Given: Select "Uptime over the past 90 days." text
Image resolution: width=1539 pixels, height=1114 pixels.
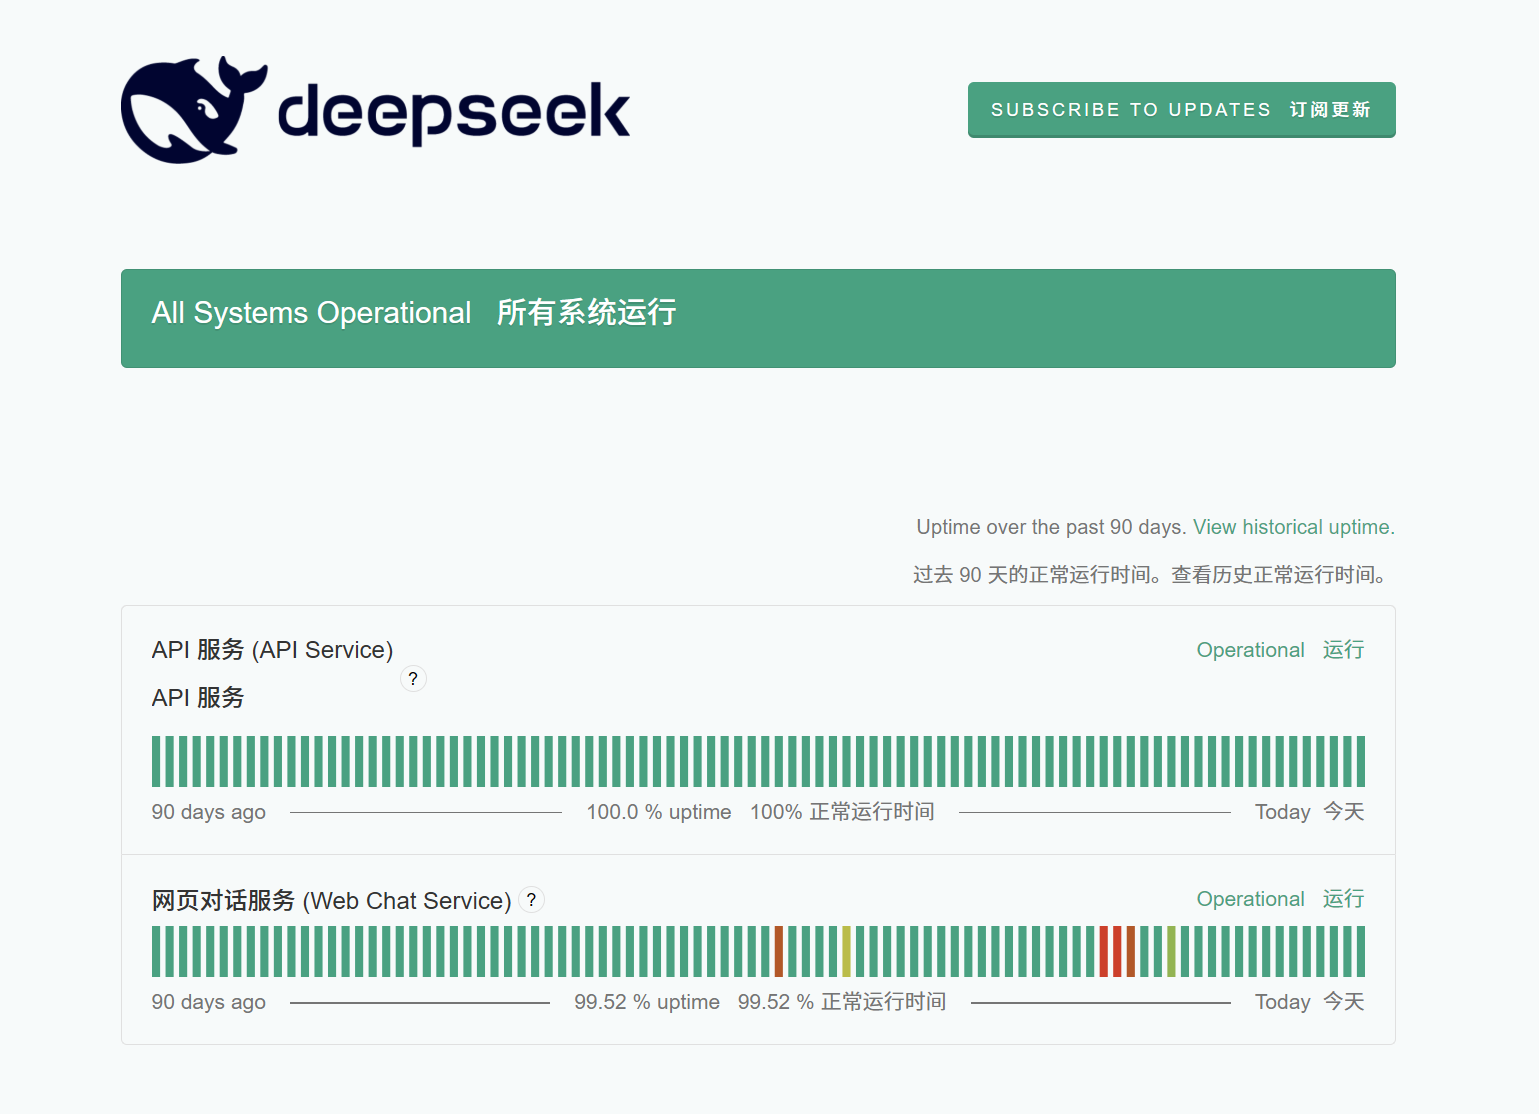Looking at the screenshot, I should pos(1051,527).
